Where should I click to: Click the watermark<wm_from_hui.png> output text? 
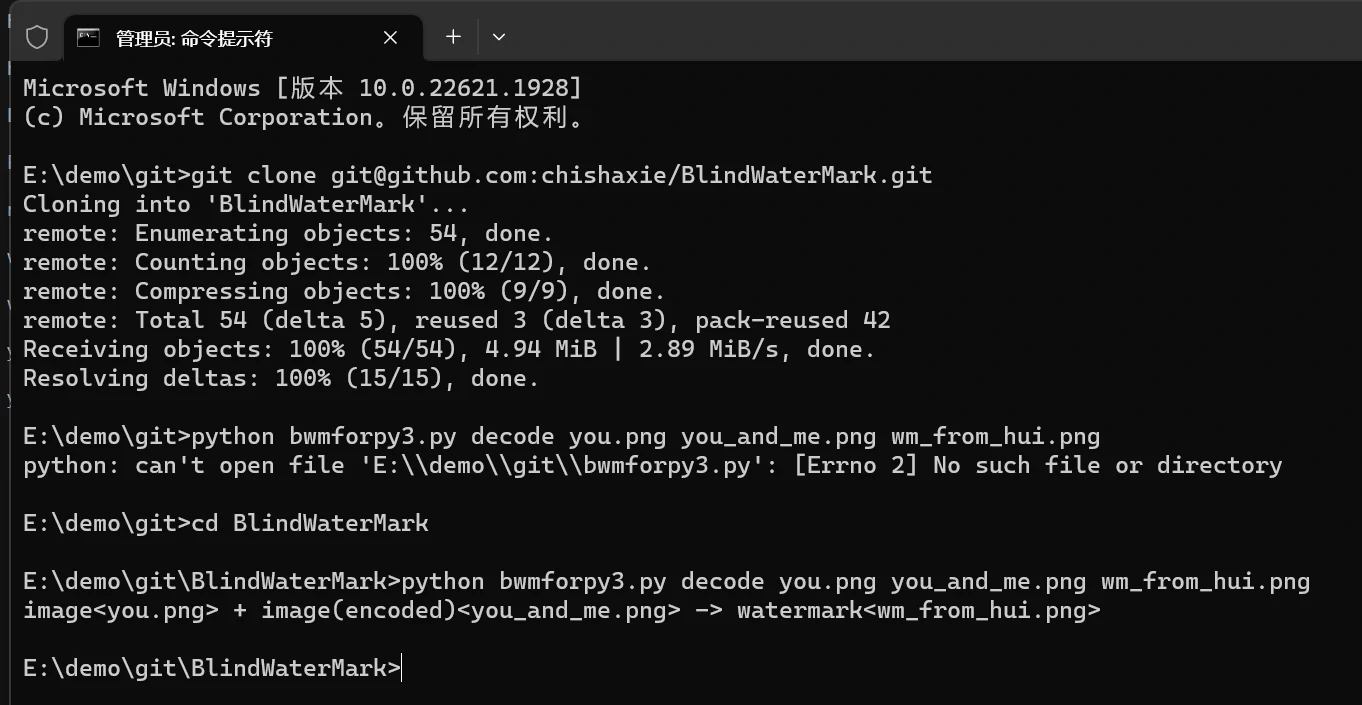click(x=918, y=610)
